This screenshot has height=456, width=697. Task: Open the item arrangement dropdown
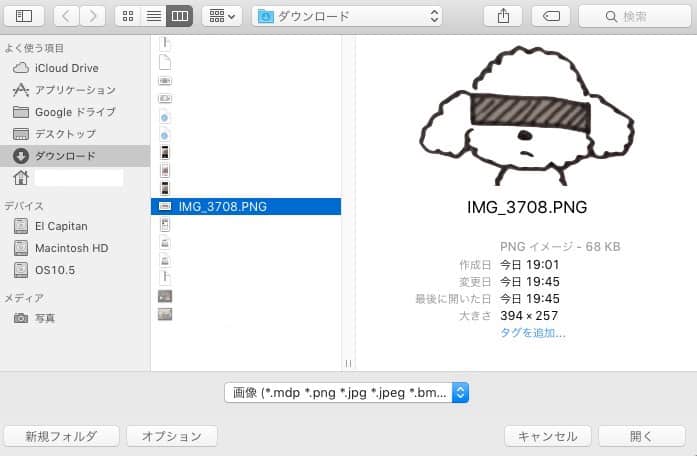click(x=222, y=16)
